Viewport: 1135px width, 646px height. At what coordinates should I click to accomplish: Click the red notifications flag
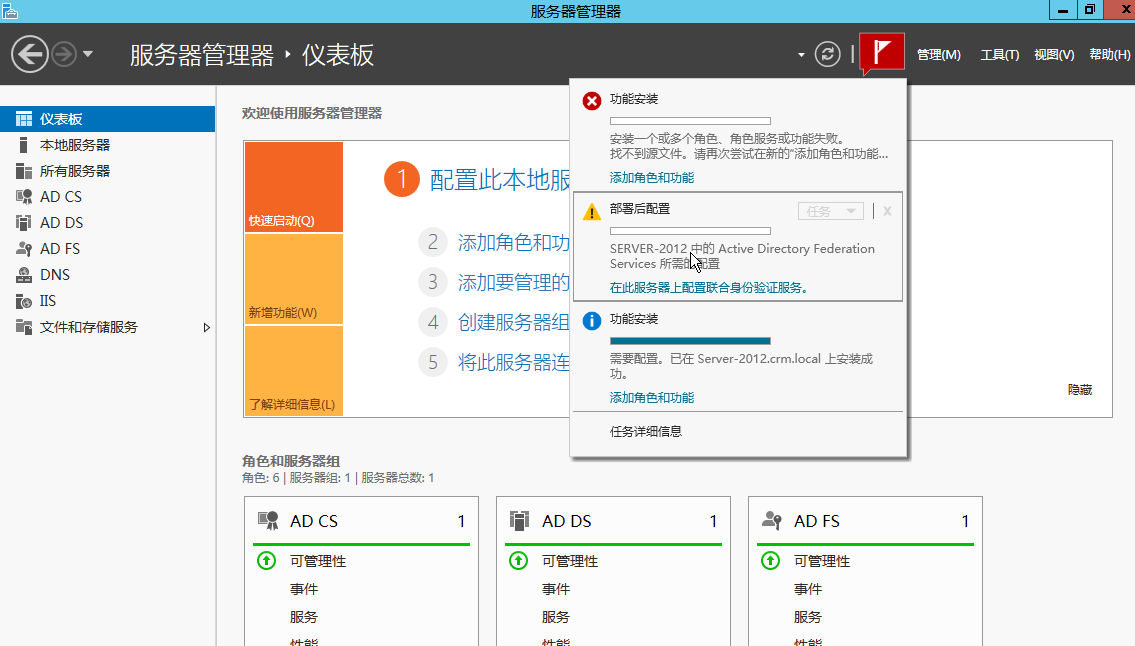tap(882, 52)
